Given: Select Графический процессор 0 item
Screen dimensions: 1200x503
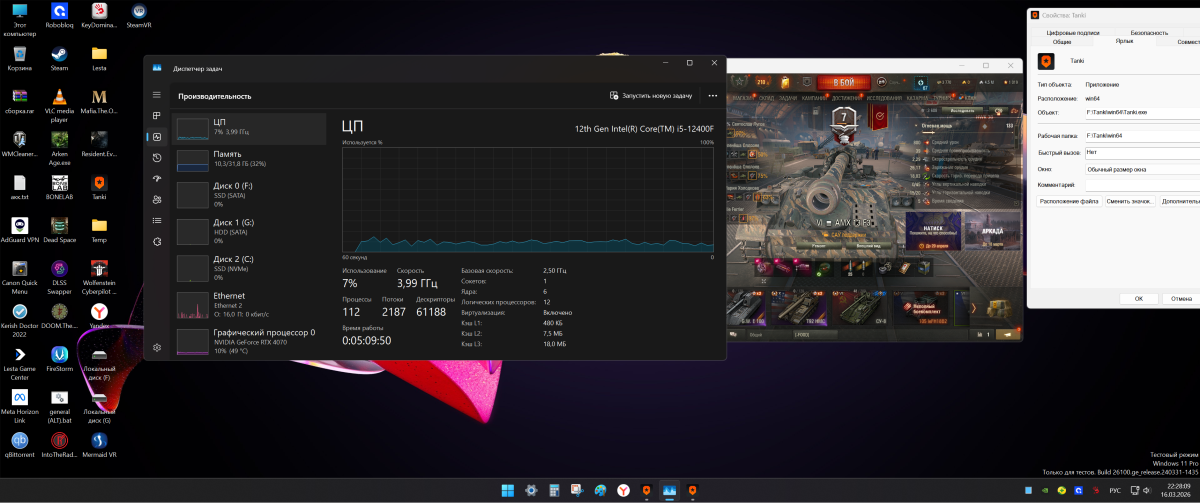Looking at the screenshot, I should pos(249,340).
